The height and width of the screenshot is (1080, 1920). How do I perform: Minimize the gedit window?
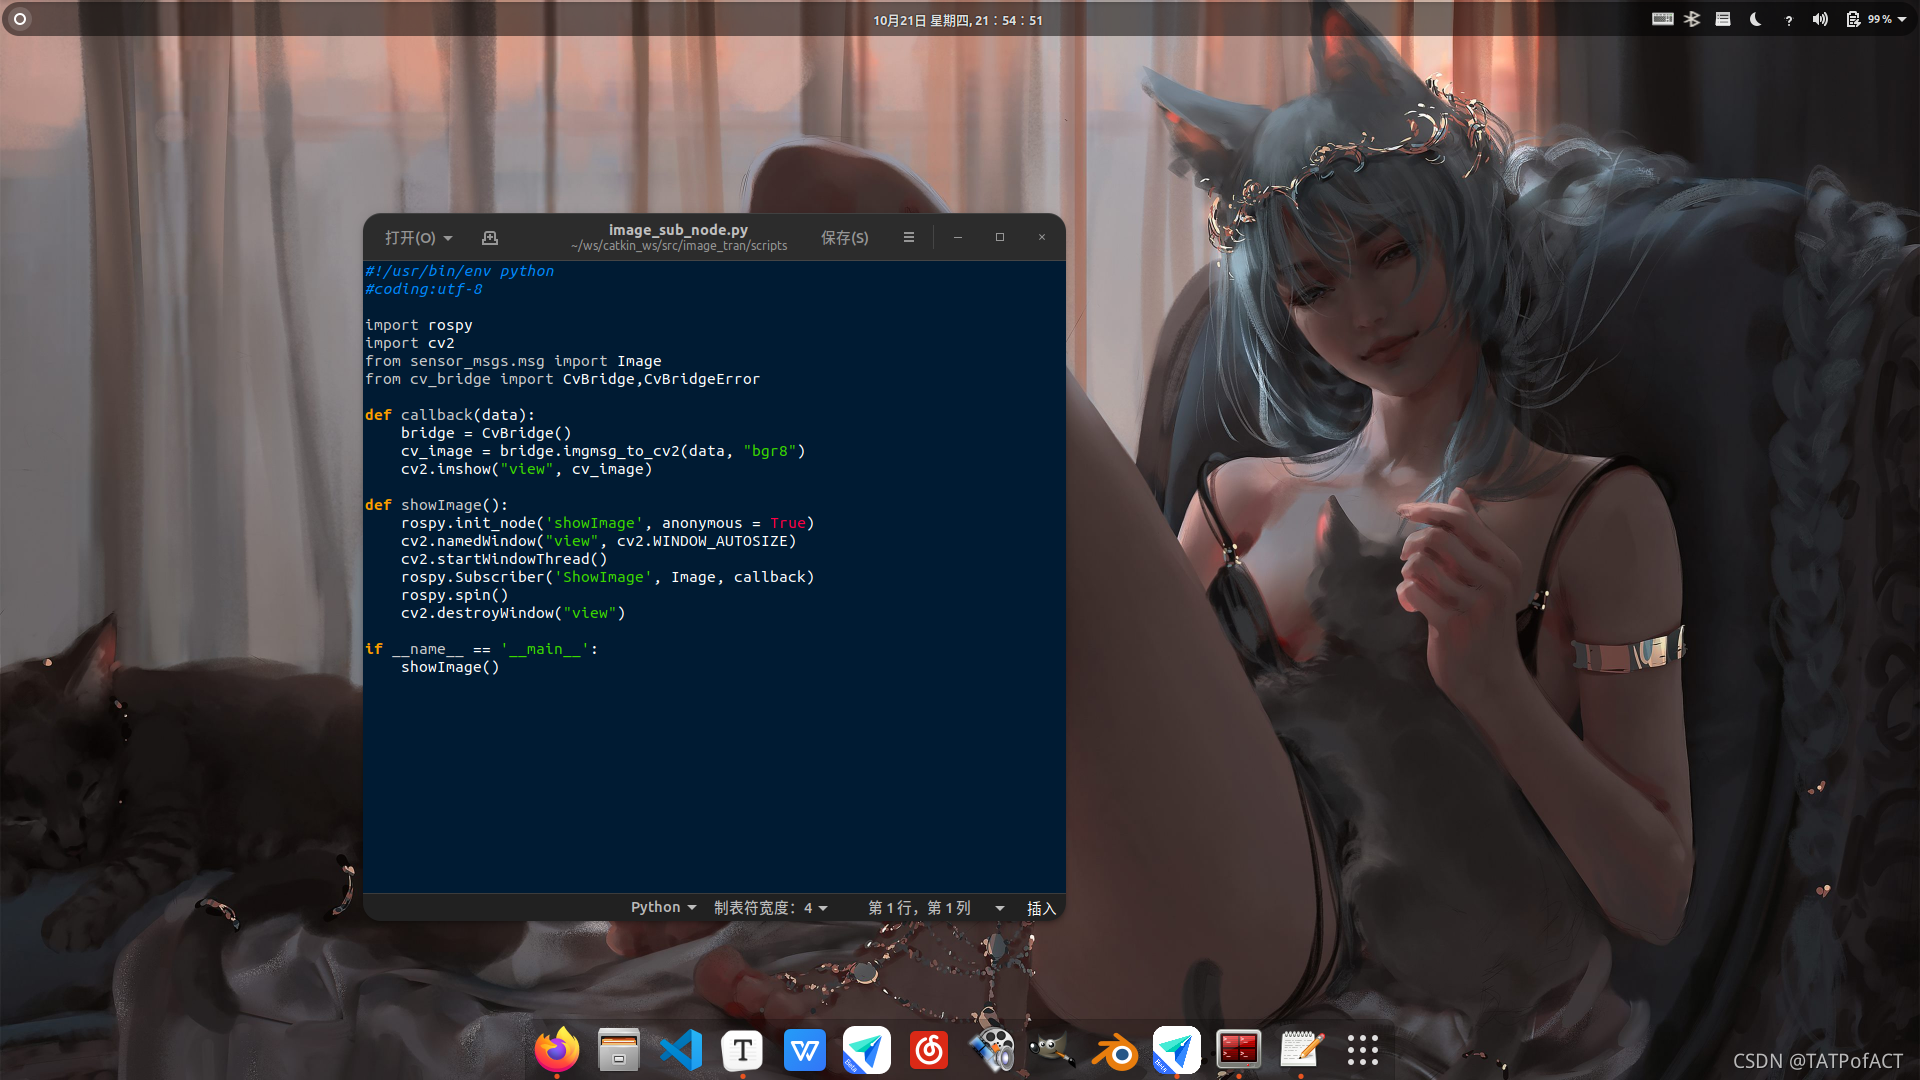(x=958, y=237)
